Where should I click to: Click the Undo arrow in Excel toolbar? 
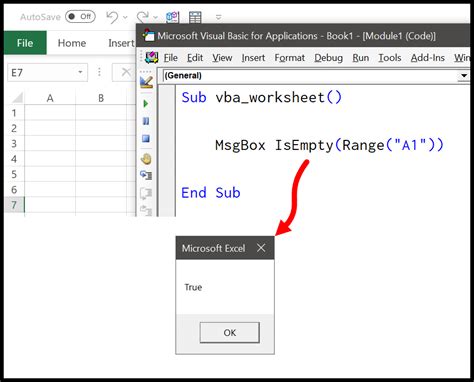point(112,17)
